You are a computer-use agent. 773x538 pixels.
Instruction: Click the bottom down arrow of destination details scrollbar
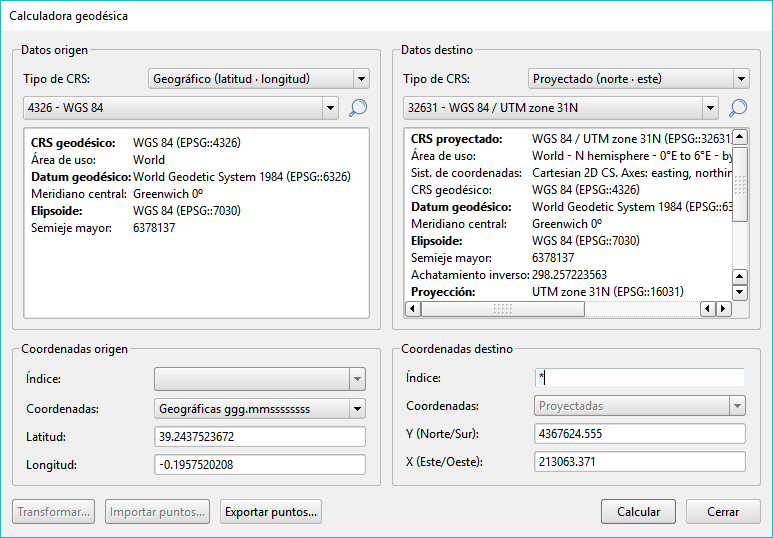pos(740,292)
